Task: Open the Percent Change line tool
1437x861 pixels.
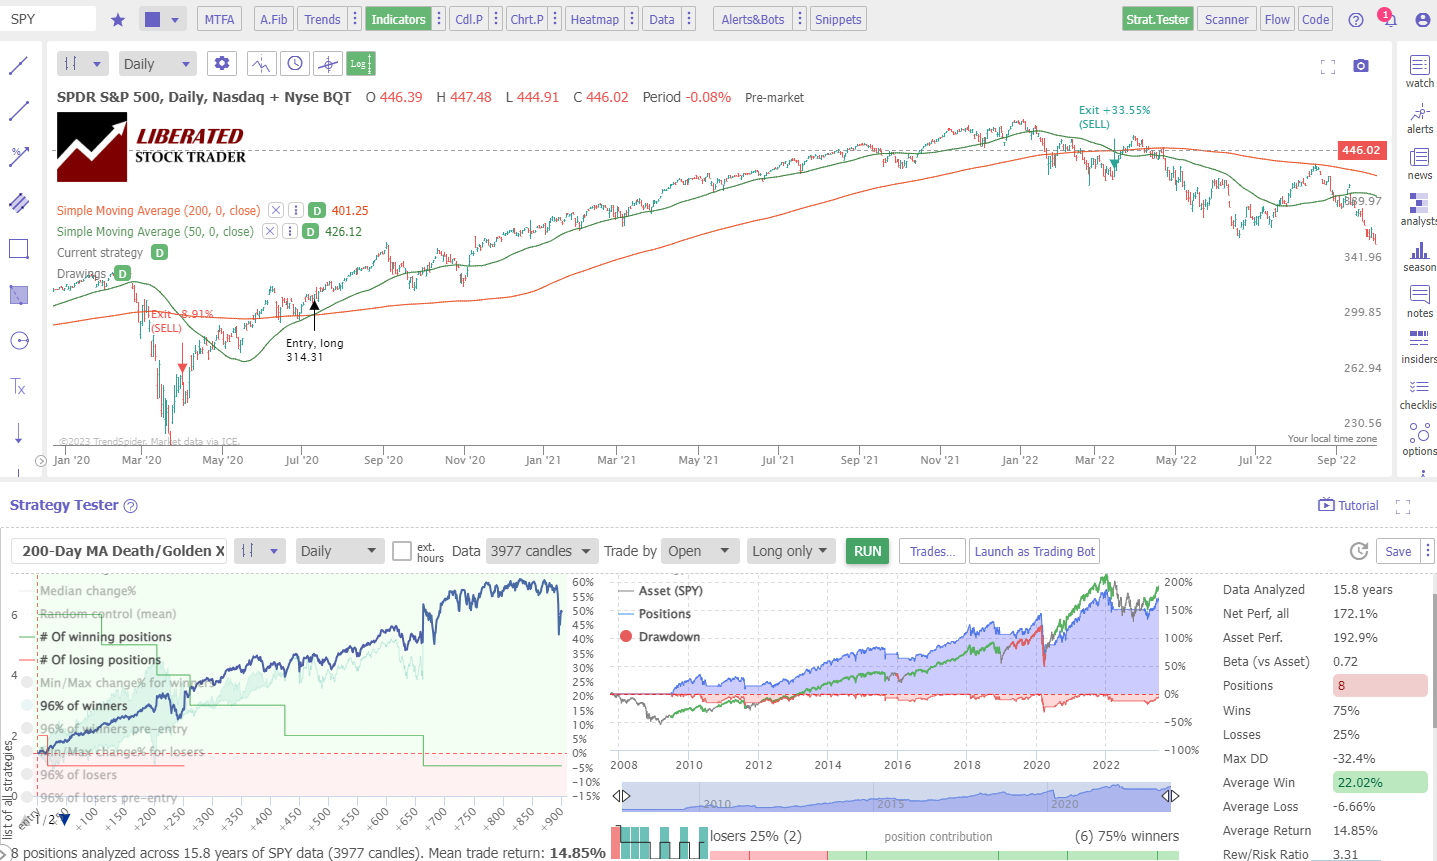Action: [x=18, y=156]
